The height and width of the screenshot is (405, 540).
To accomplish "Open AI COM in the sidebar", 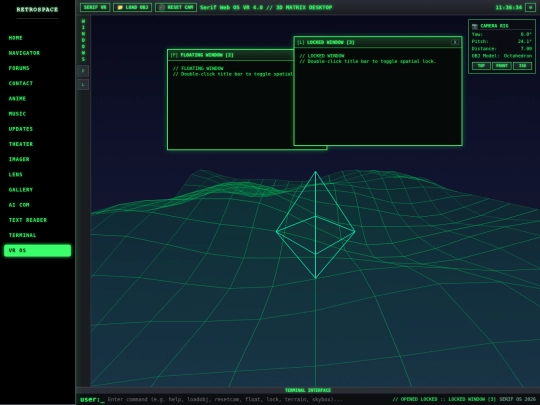I will click(x=37, y=205).
